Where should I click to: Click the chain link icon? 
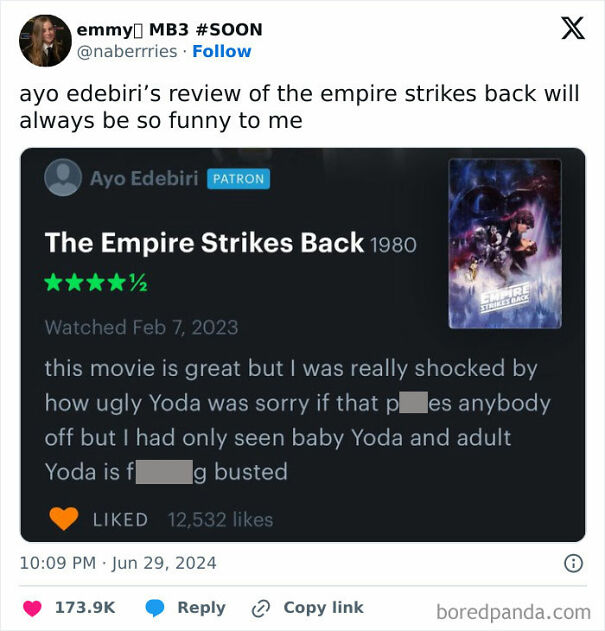tap(260, 608)
